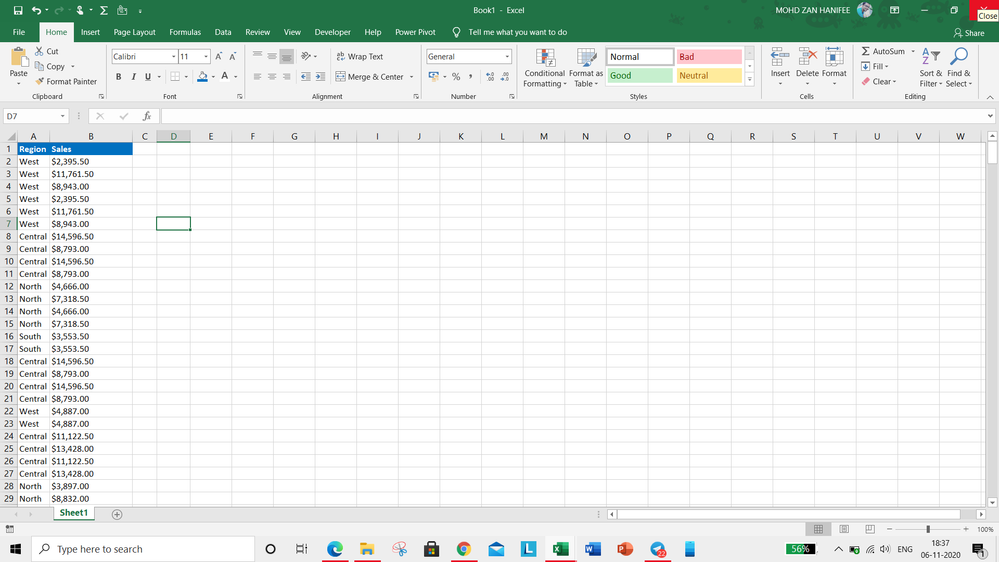Click the zoom slider handle
The image size is (999, 562).
[928, 529]
